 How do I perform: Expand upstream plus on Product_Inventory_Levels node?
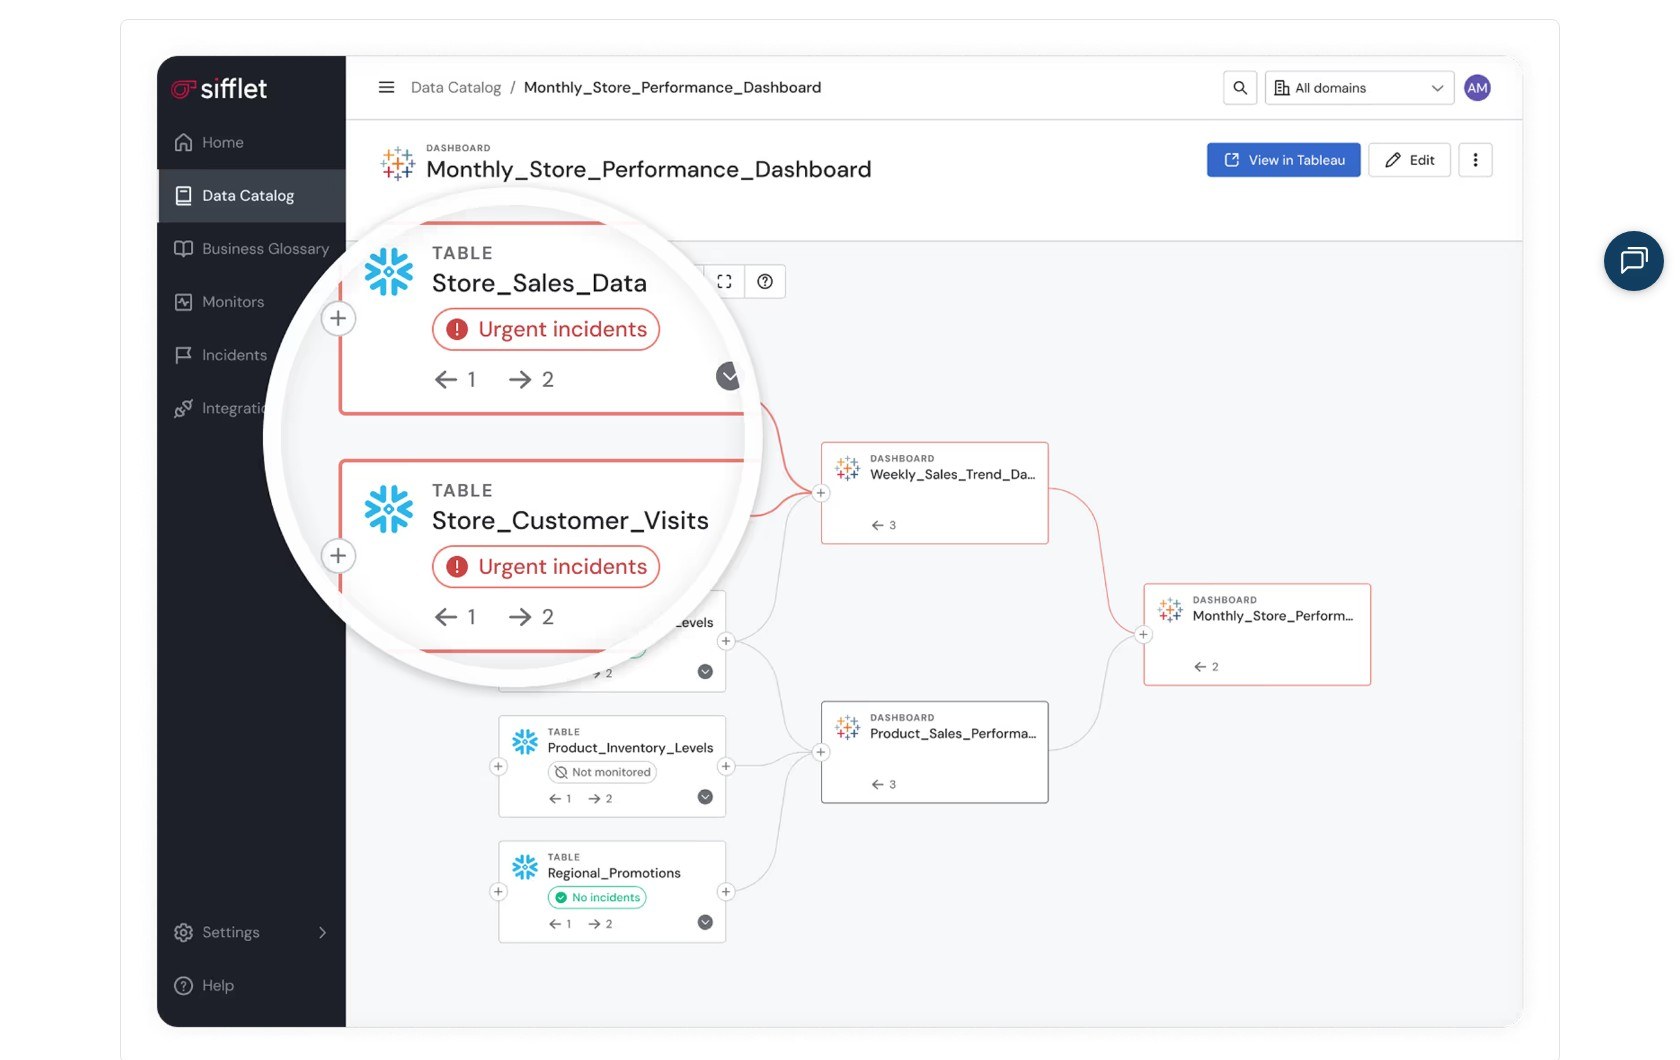(498, 767)
